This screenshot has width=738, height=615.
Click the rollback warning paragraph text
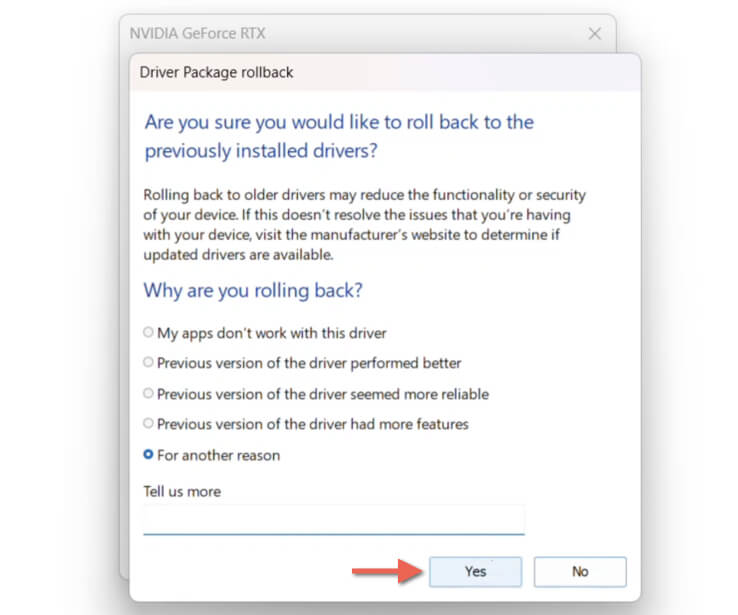point(364,225)
